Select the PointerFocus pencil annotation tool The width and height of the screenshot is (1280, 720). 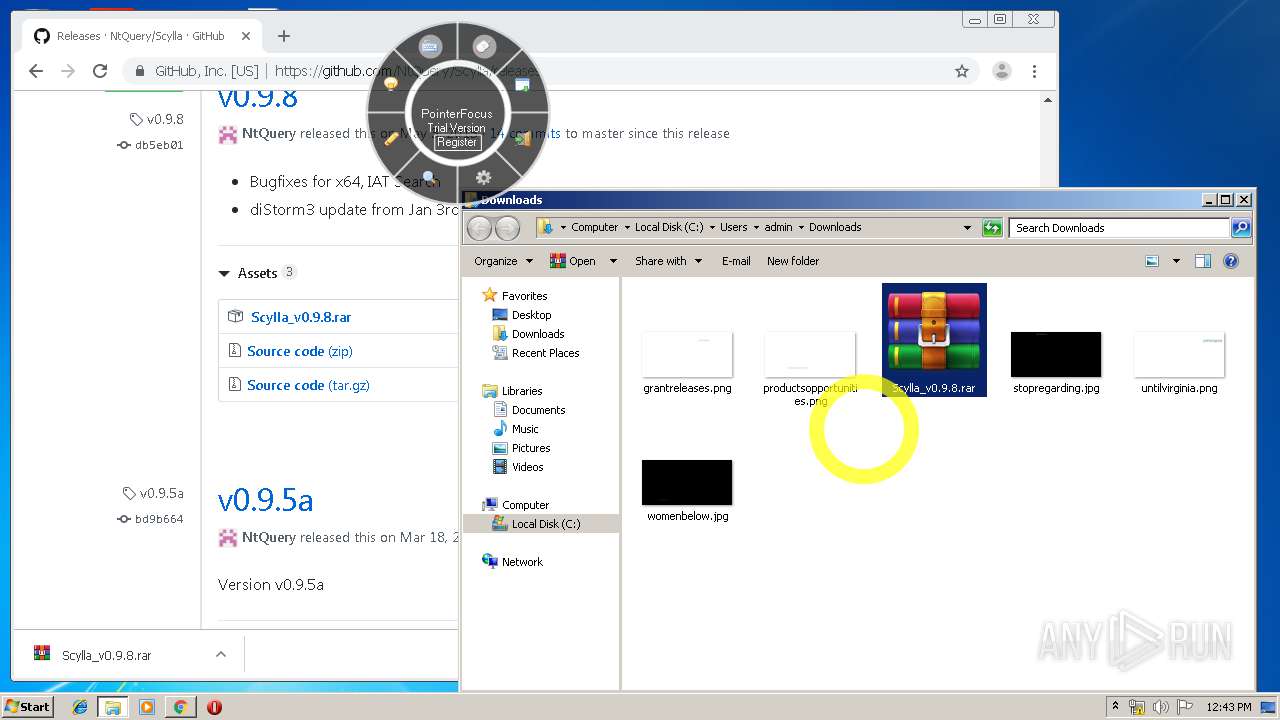point(391,138)
